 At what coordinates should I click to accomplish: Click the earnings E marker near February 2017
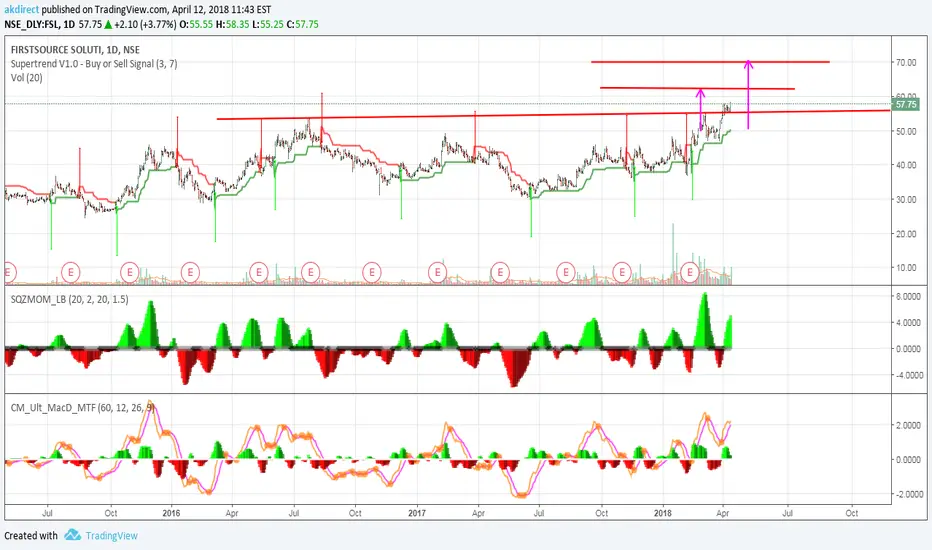[x=437, y=272]
